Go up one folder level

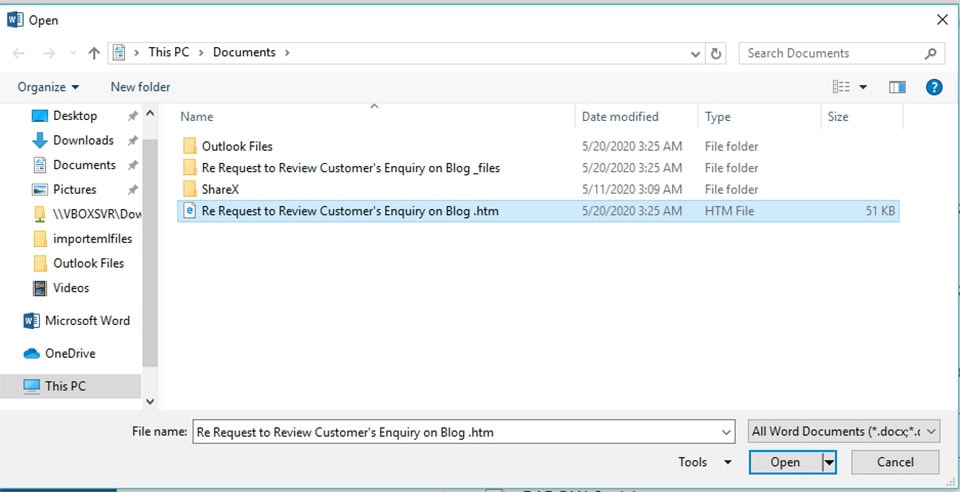tap(94, 53)
